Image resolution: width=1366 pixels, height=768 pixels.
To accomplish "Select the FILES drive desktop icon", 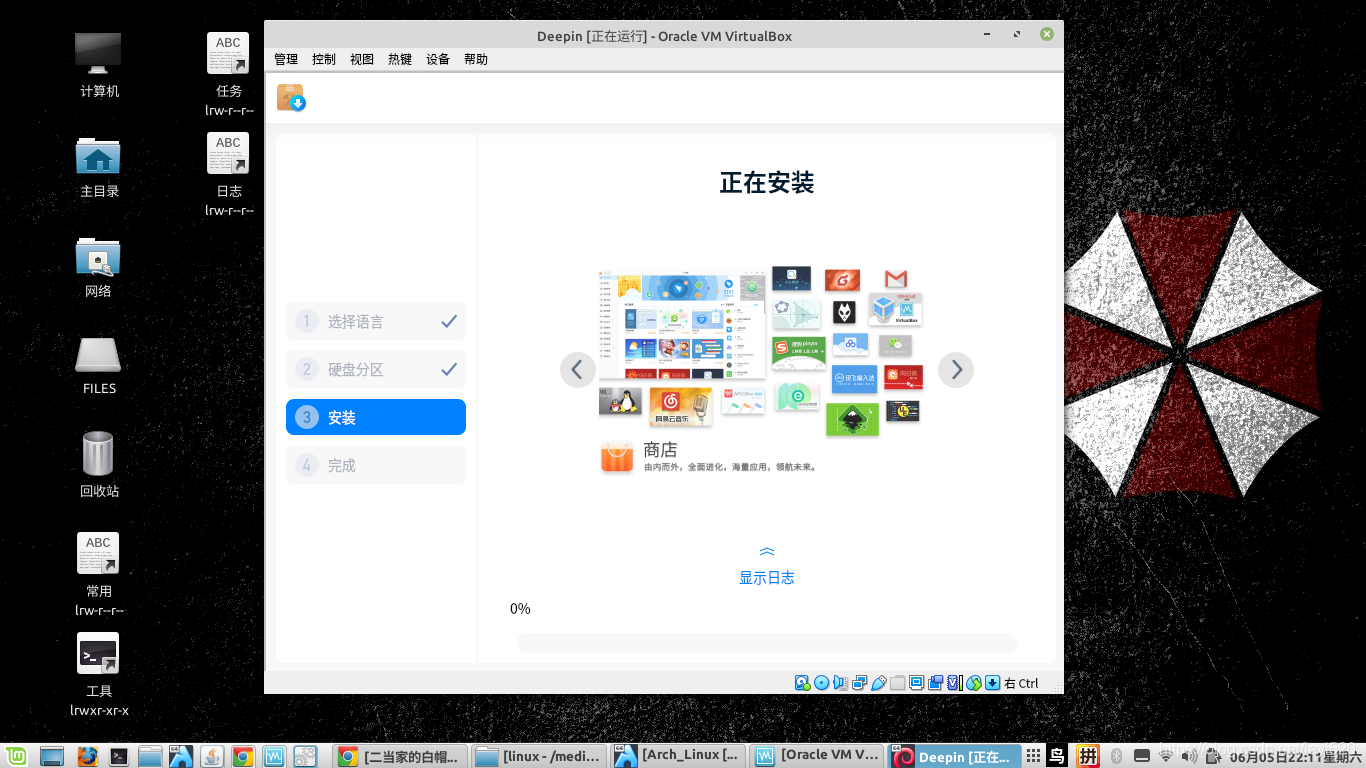I will tap(99, 365).
